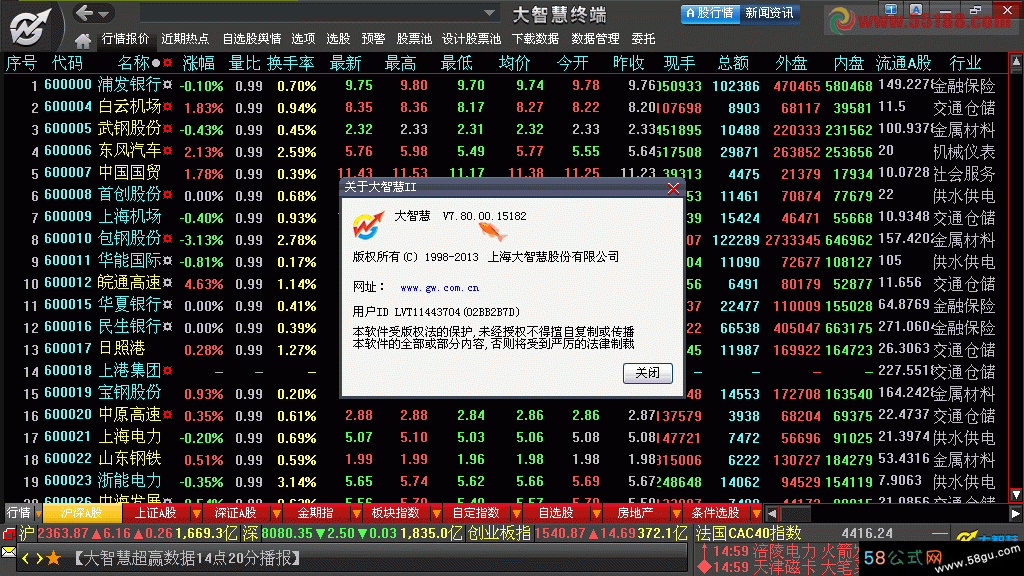
Task: Open the 下载数据 menu
Action: 536,39
